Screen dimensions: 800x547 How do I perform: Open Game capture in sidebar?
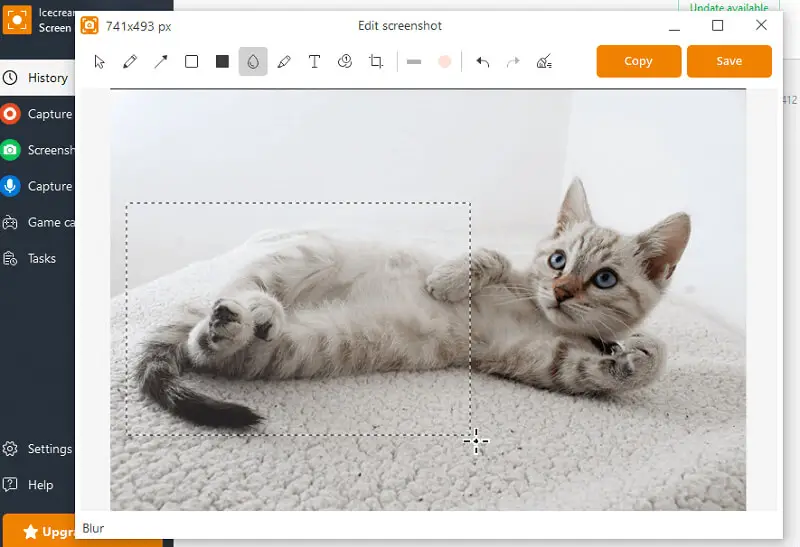pos(37,222)
